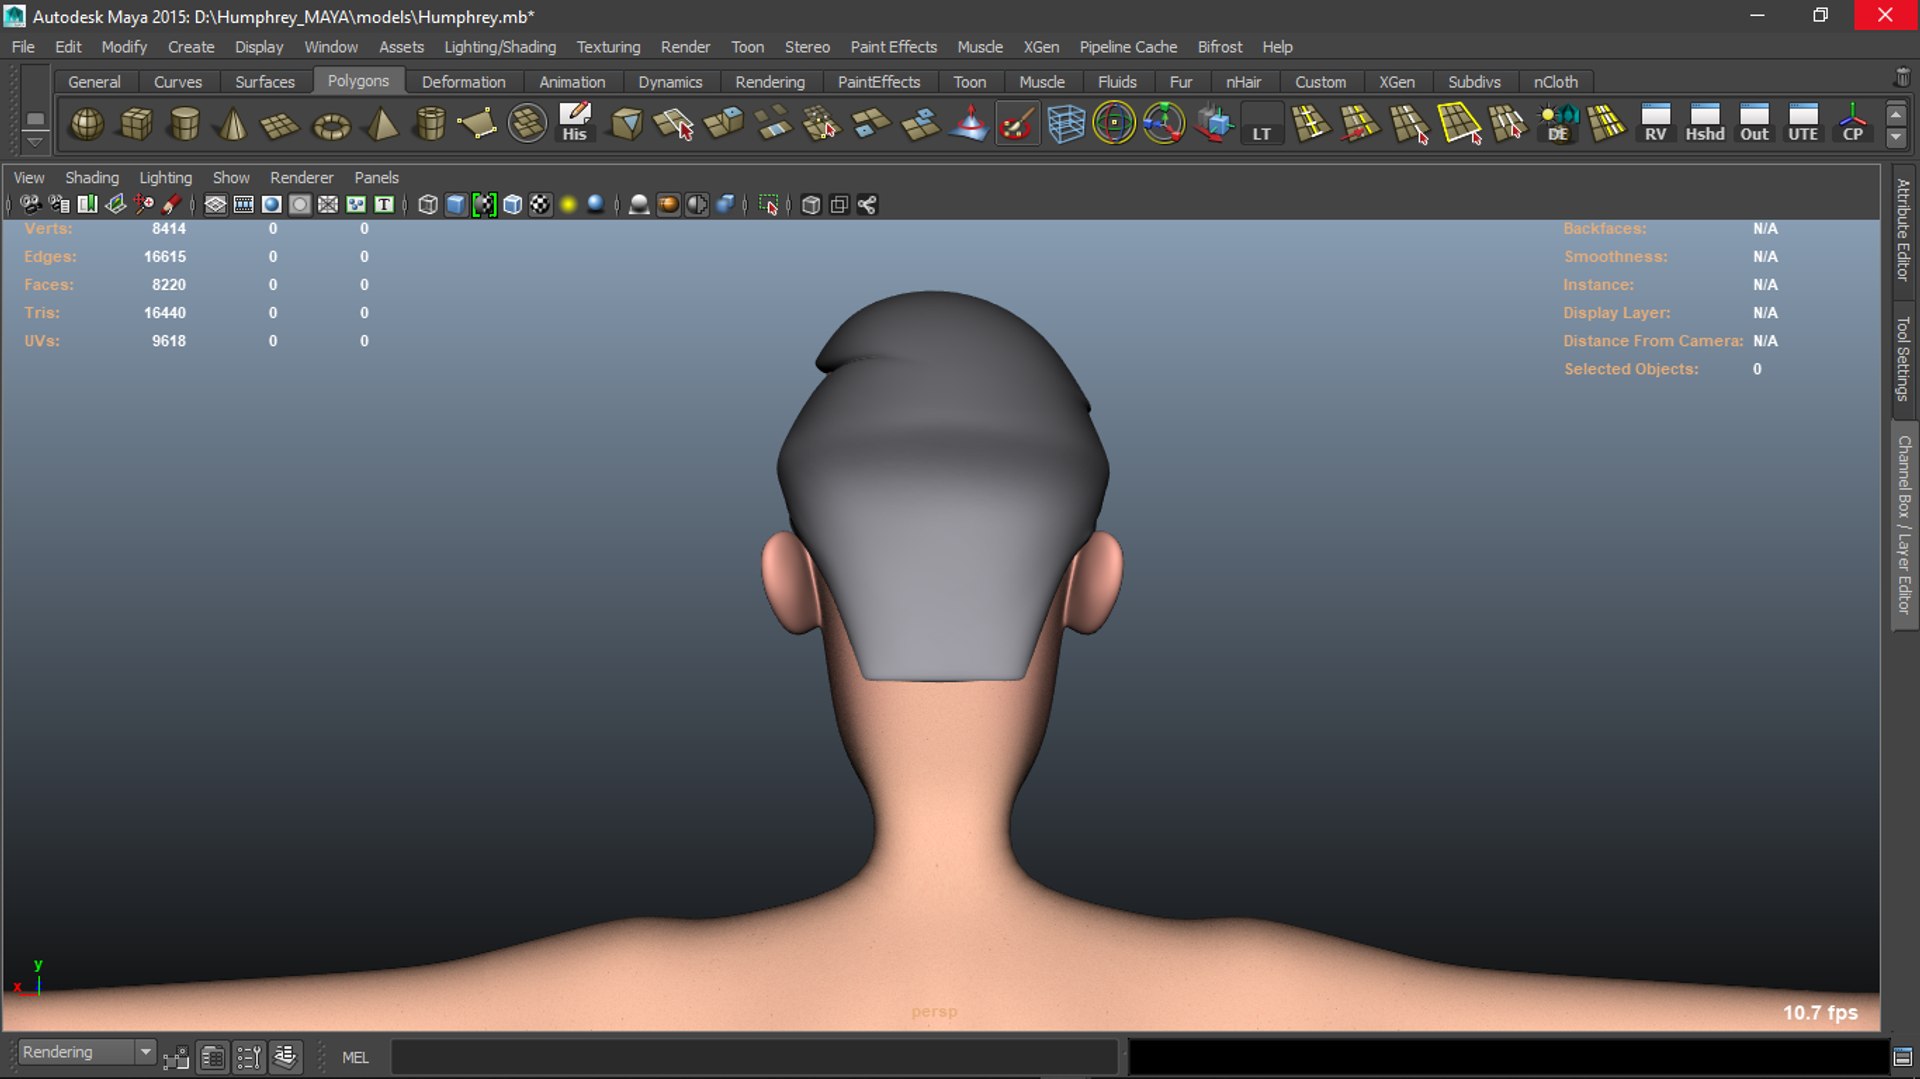Toggle the film gate button

click(x=243, y=205)
